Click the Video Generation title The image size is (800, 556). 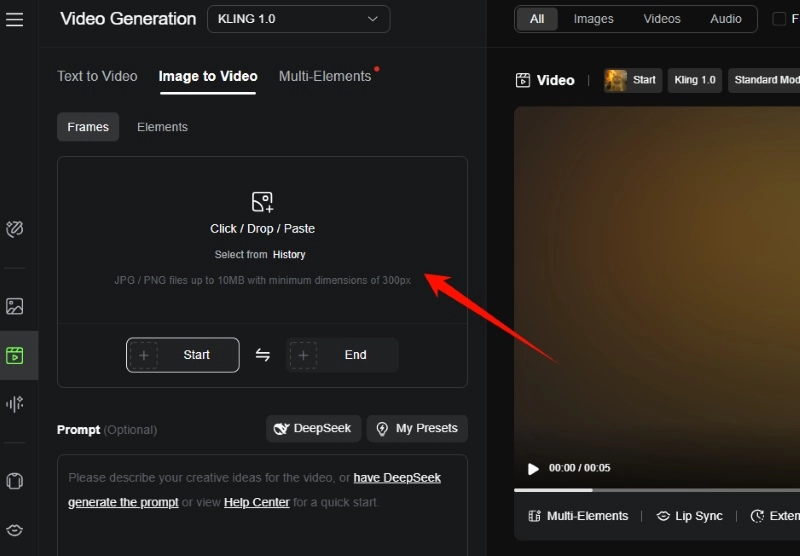pyautogui.click(x=128, y=19)
